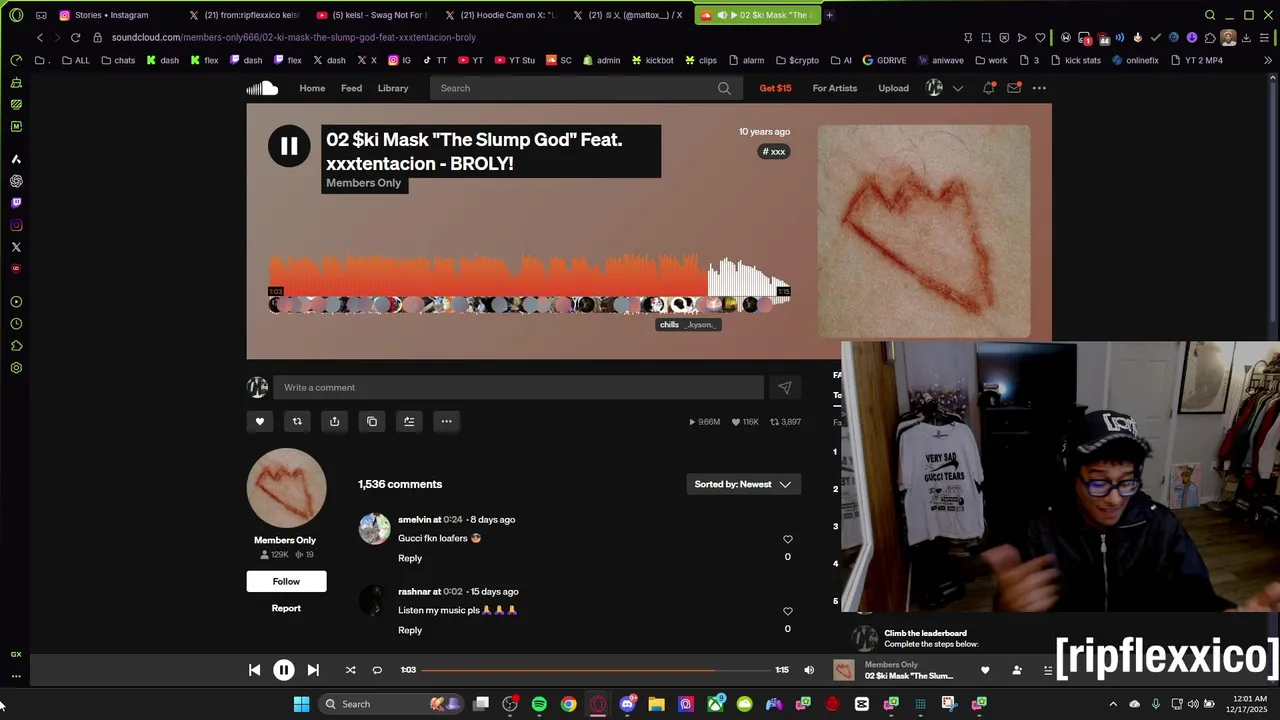Open the messages envelope in SoundCloud header
The height and width of the screenshot is (720, 1280).
coord(1014,88)
